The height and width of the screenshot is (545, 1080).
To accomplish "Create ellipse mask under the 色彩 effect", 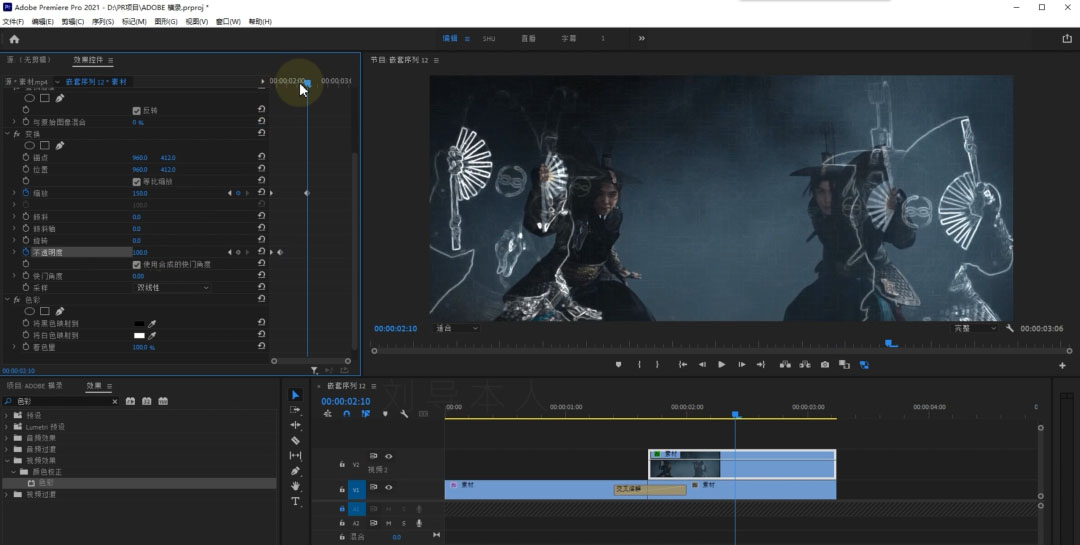I will pyautogui.click(x=30, y=311).
